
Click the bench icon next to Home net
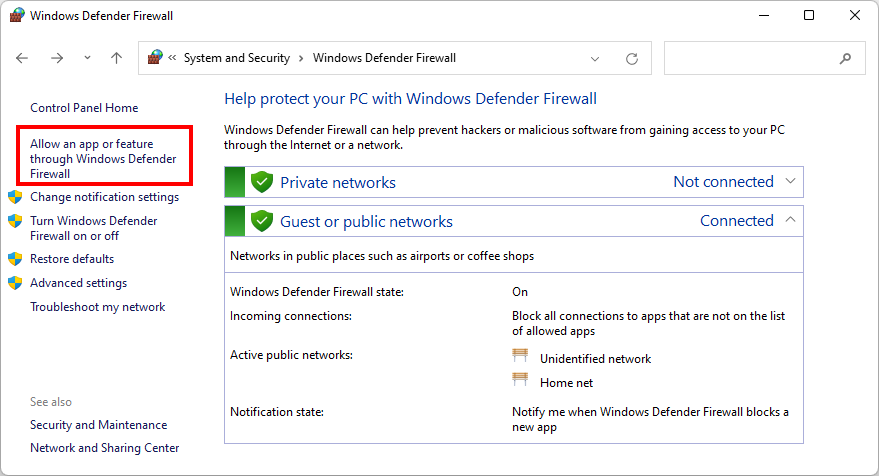[520, 380]
